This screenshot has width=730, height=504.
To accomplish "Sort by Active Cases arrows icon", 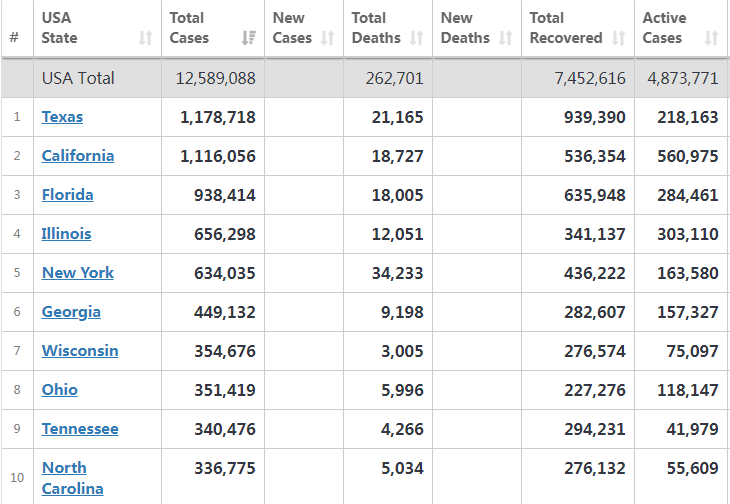I will pos(711,38).
